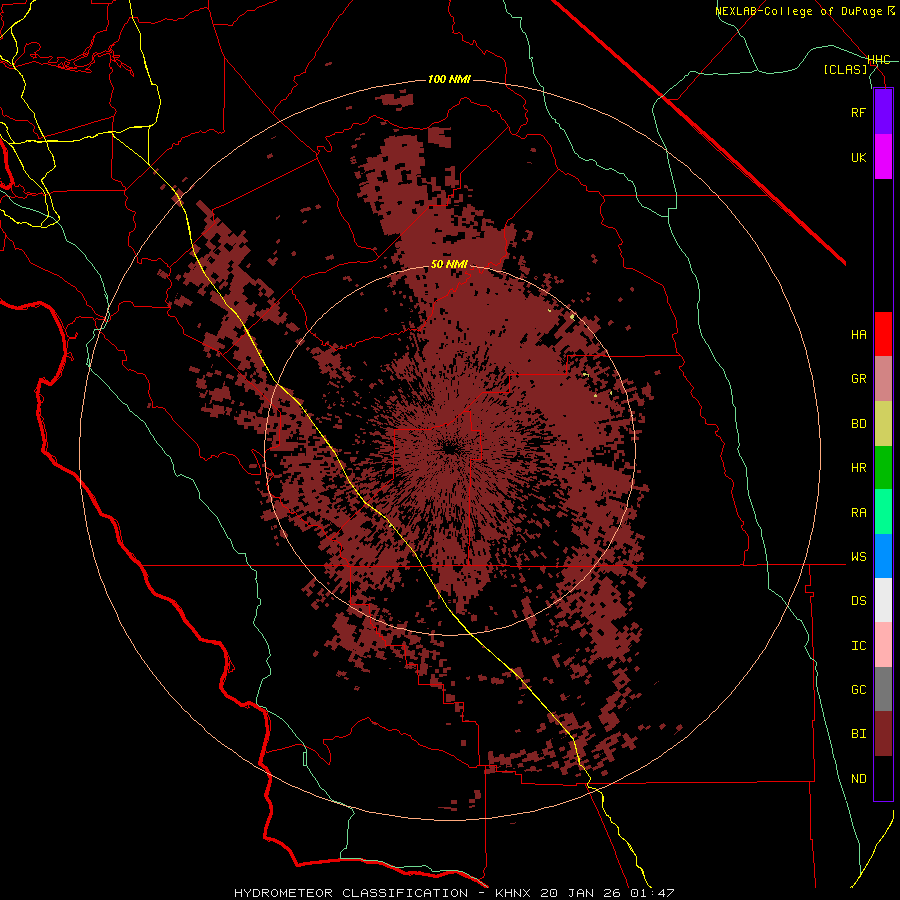Click the 'ND' legend label

click(x=858, y=779)
